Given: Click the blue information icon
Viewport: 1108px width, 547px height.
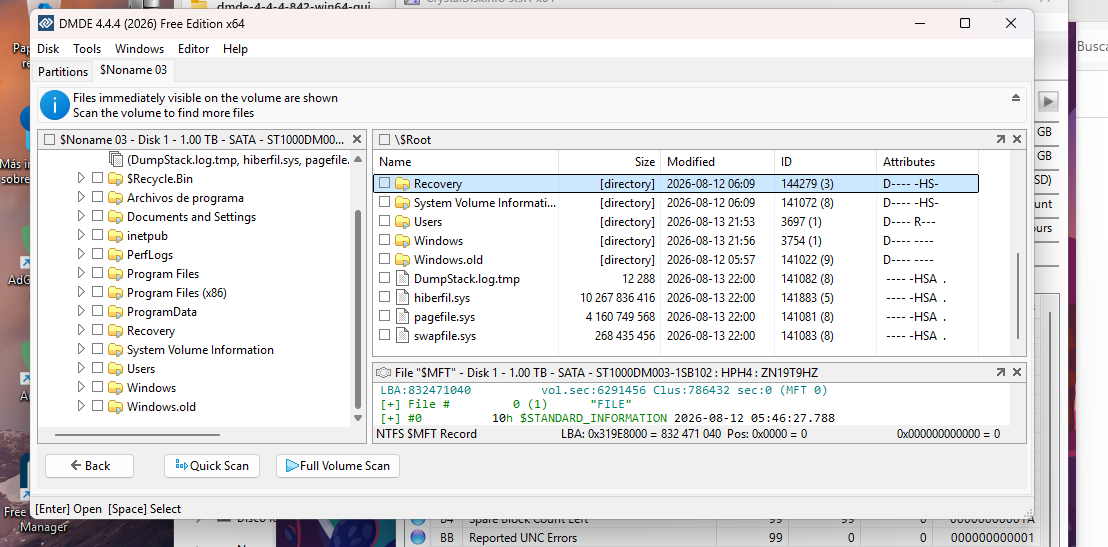Looking at the screenshot, I should (54, 105).
